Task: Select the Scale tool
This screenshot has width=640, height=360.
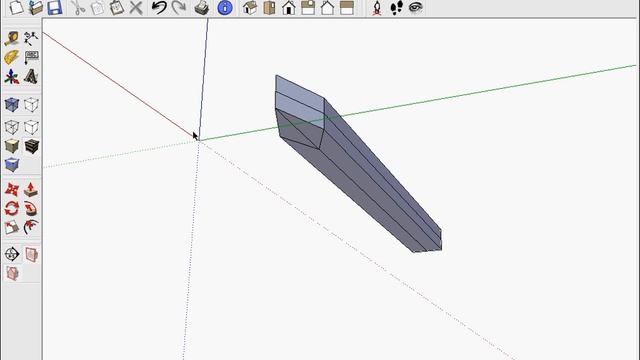Action: (x=12, y=227)
